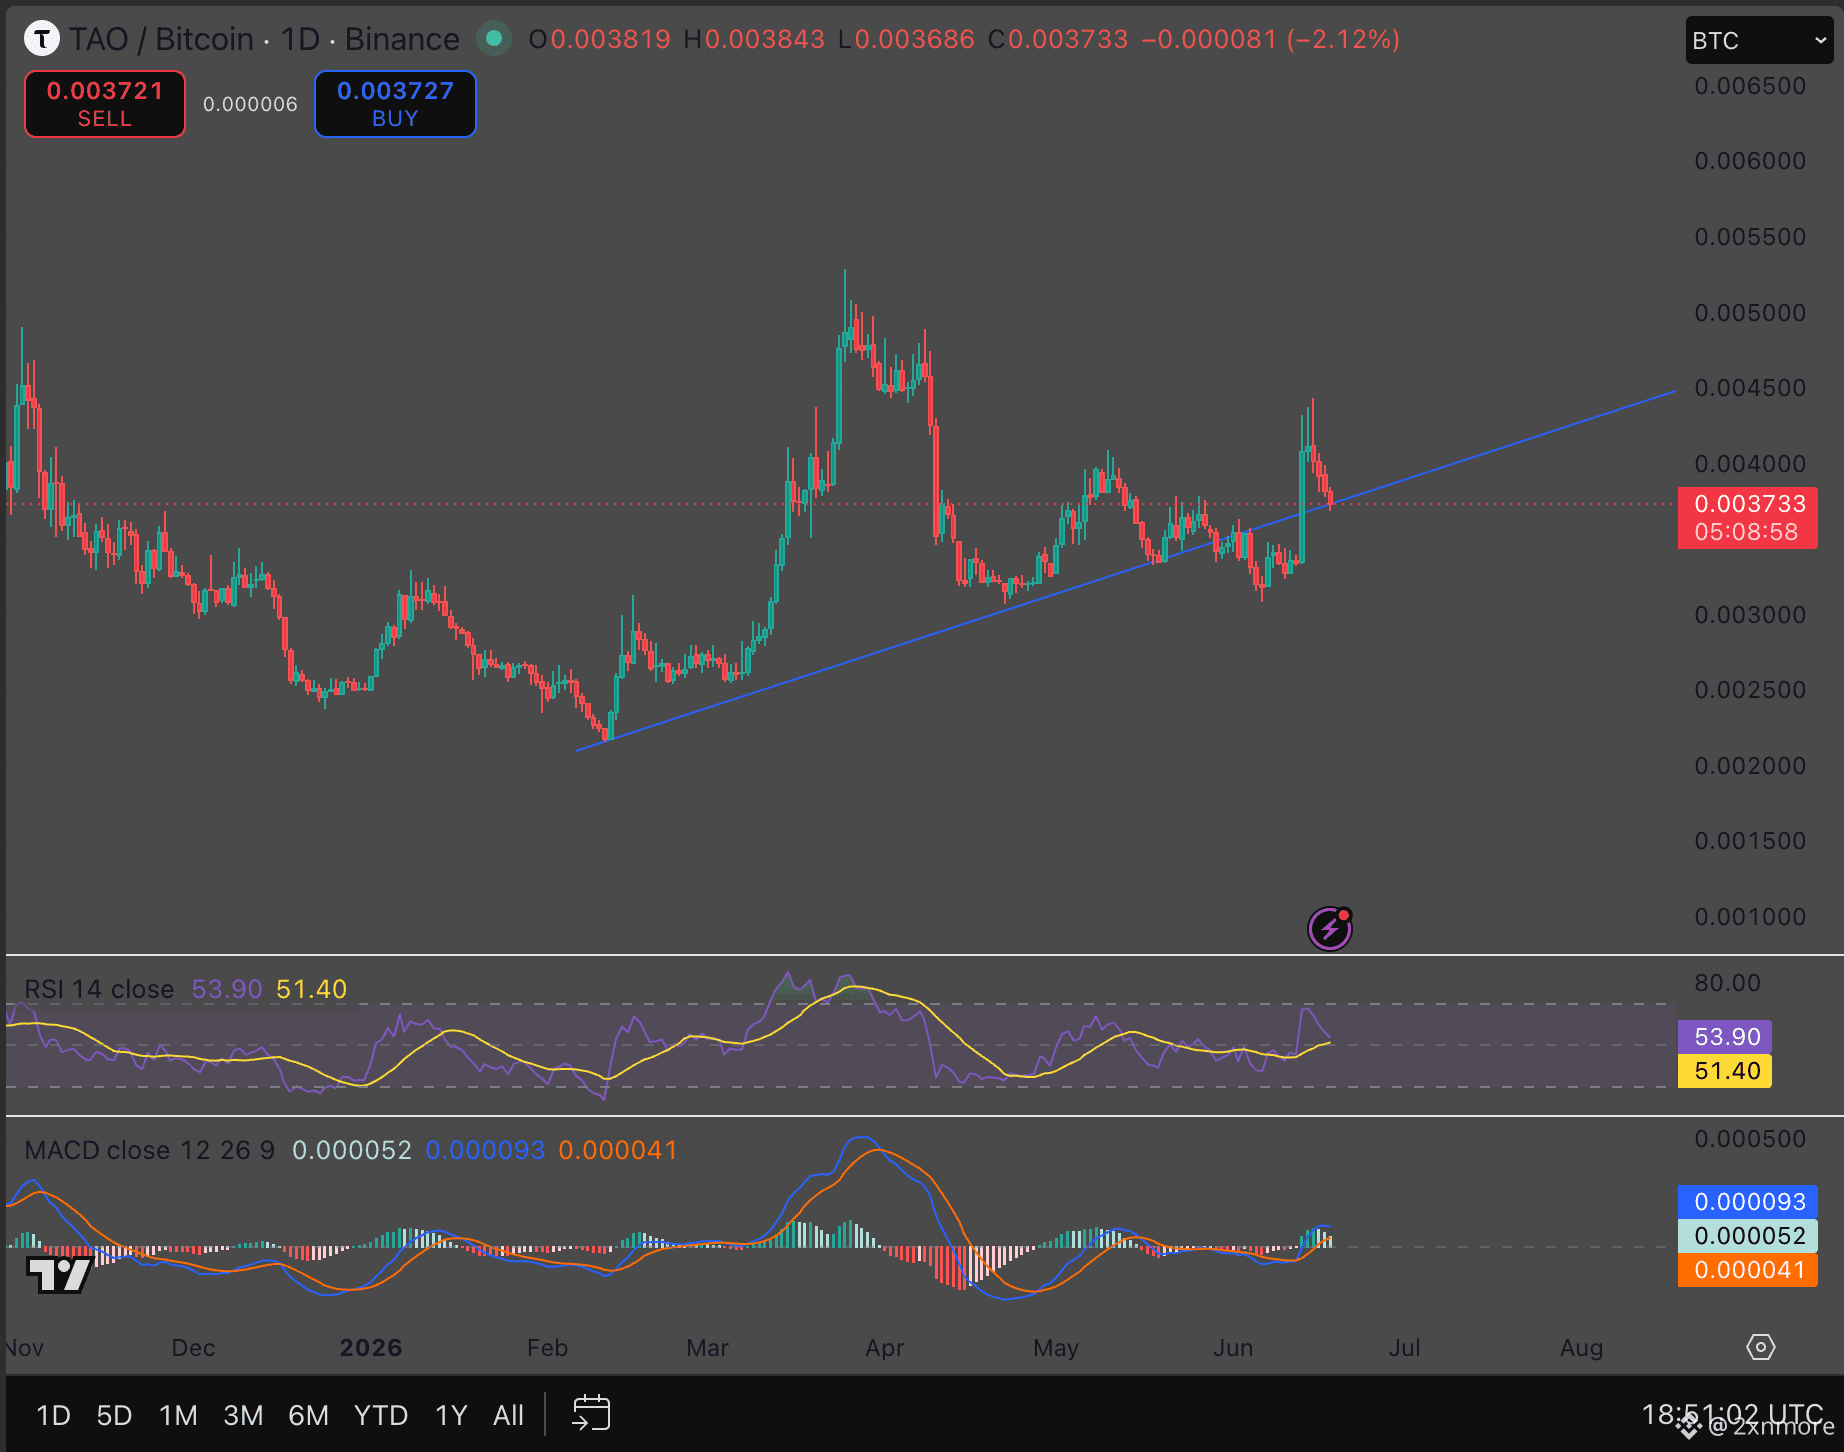Image resolution: width=1844 pixels, height=1452 pixels.
Task: Select the 6M date range
Action: pyautogui.click(x=308, y=1415)
